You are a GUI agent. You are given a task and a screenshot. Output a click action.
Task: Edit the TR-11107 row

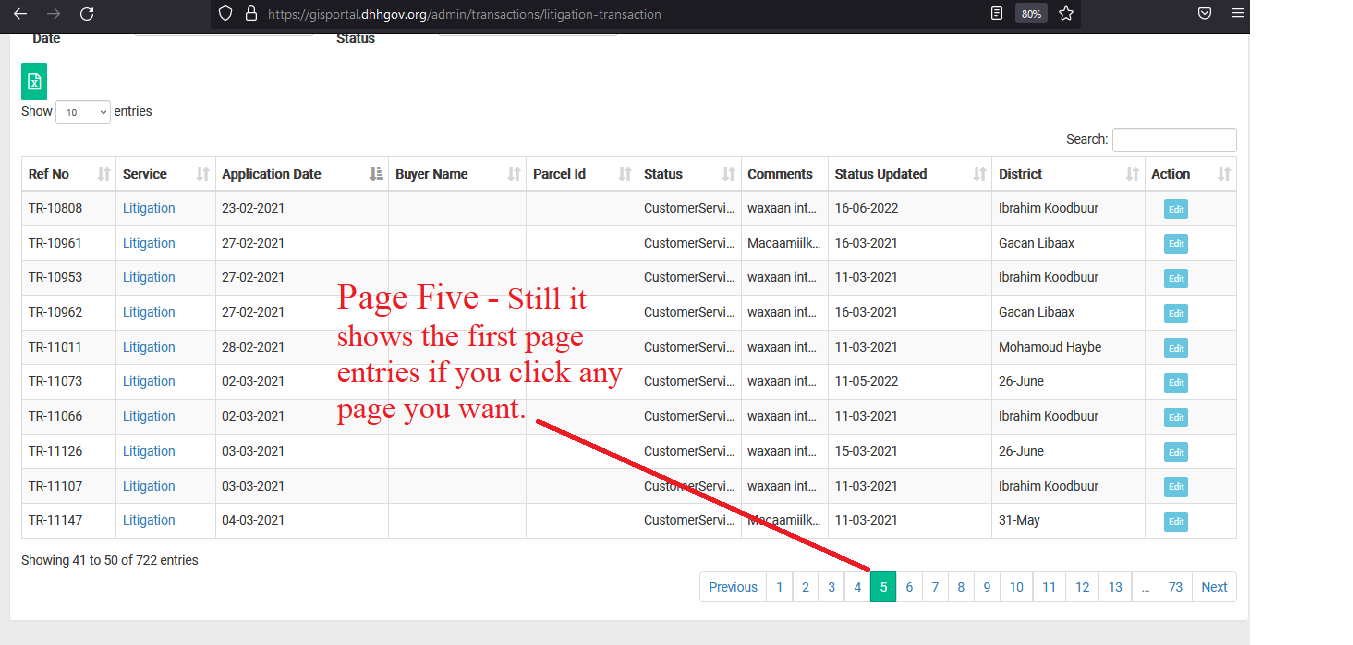pos(1176,487)
